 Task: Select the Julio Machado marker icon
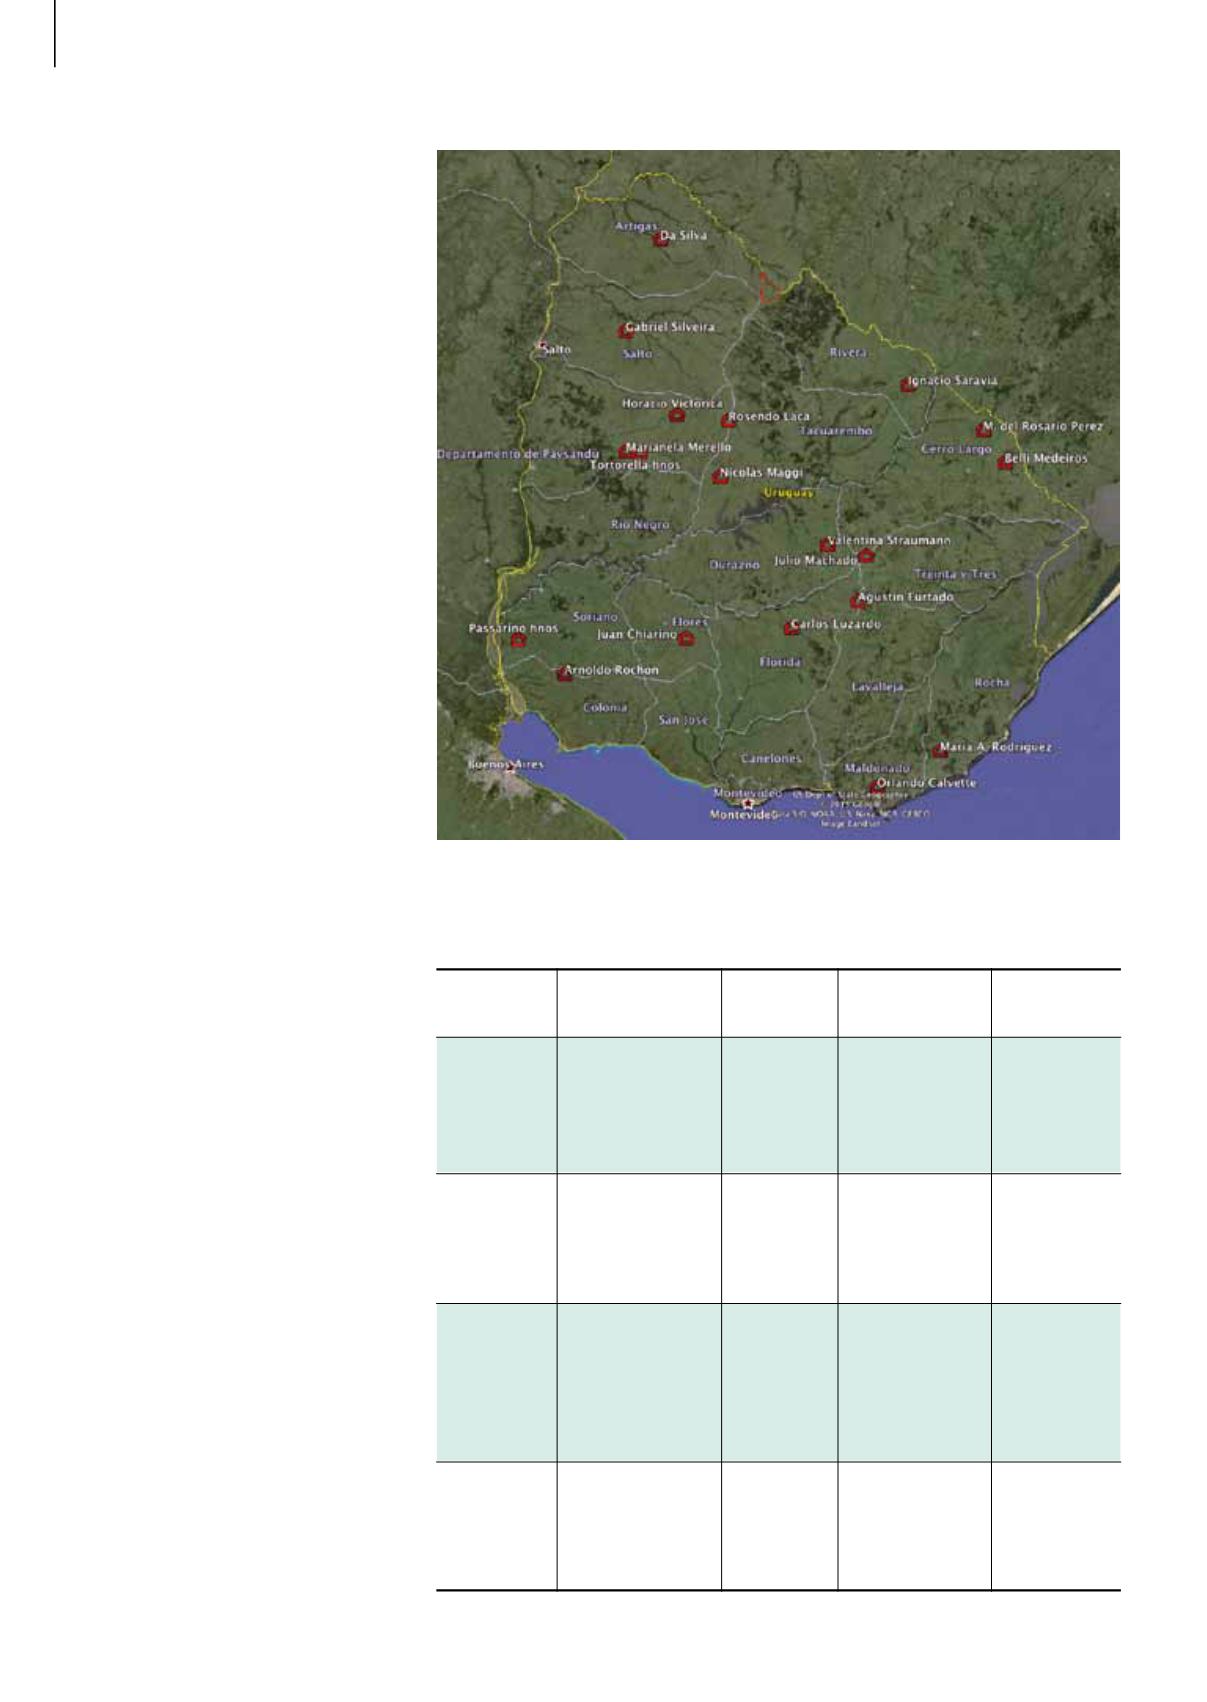[x=866, y=556]
